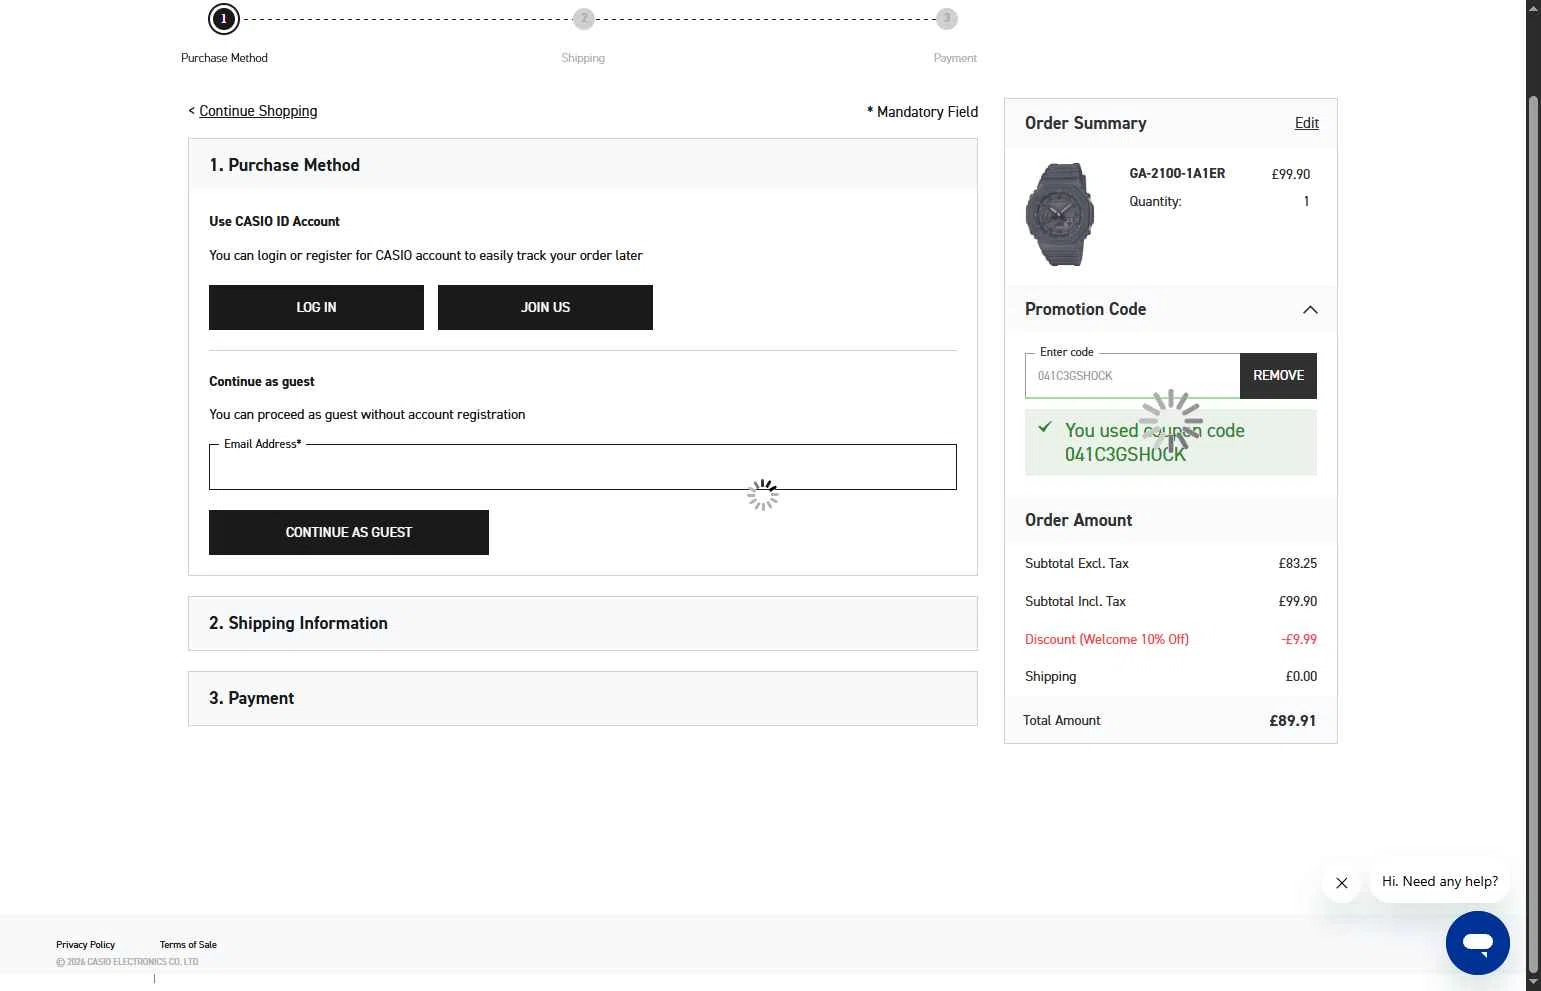
Task: Click the Order Amount heading
Action: click(1078, 520)
